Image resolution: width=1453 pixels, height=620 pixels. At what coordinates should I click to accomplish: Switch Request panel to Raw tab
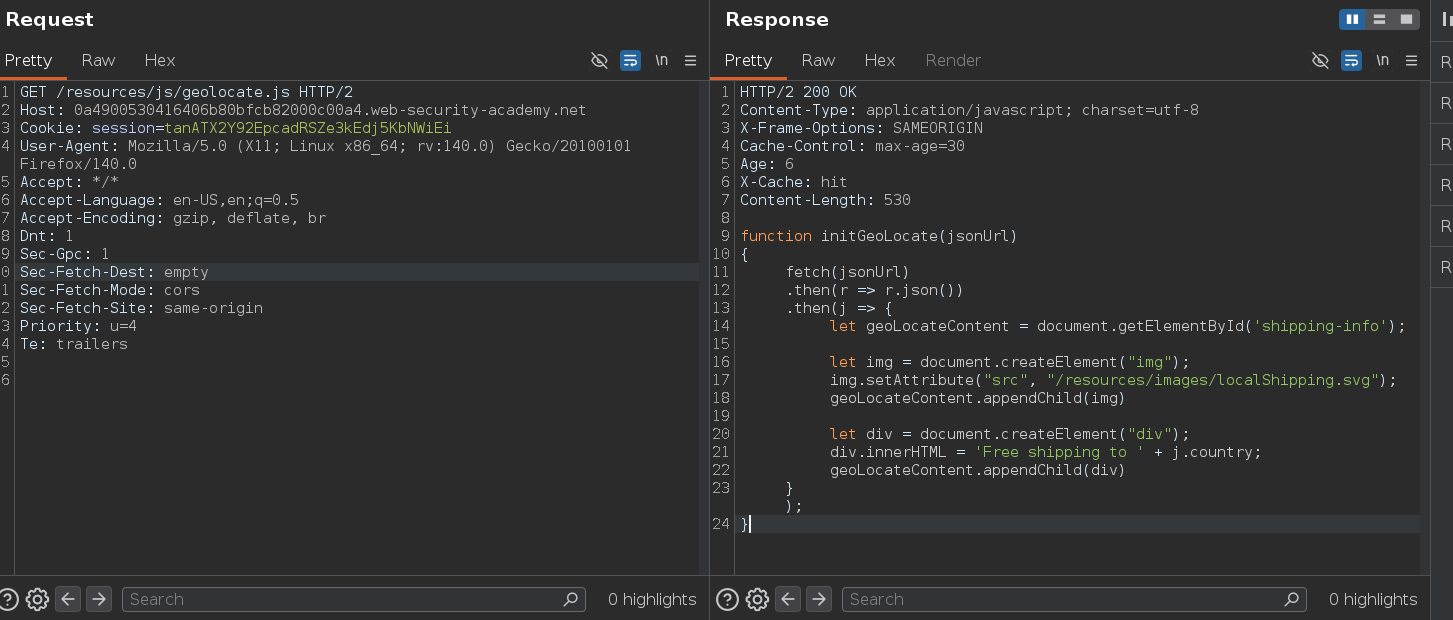pyautogui.click(x=98, y=60)
